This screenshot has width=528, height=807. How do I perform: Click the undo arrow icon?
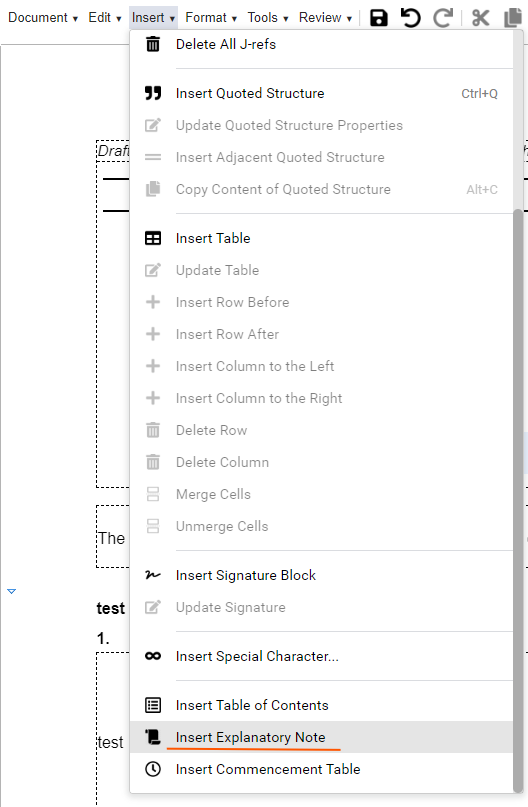411,18
